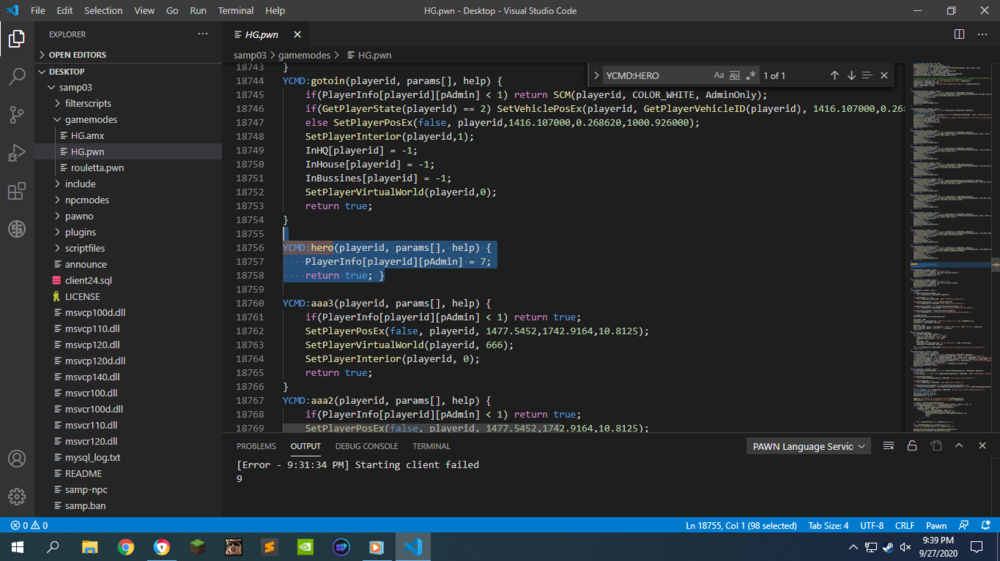
Task: Open Explorer more actions ellipsis
Action: [x=203, y=34]
